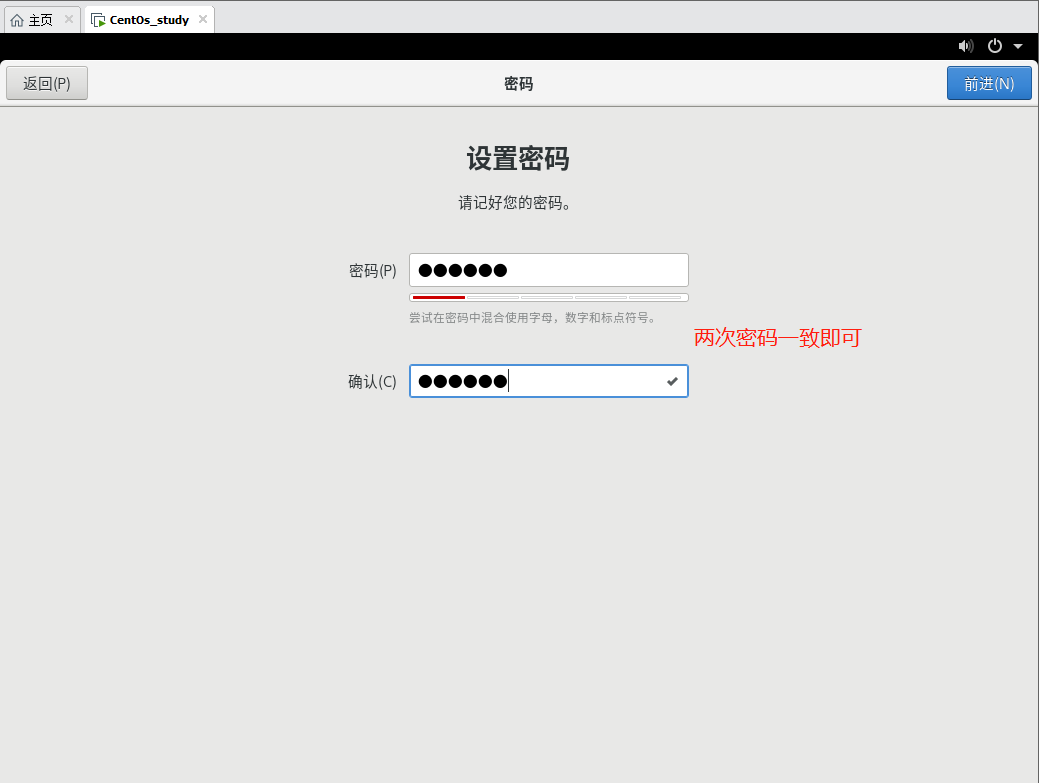Close the 主页 tab with its X
This screenshot has height=783, width=1039.
coord(68,19)
